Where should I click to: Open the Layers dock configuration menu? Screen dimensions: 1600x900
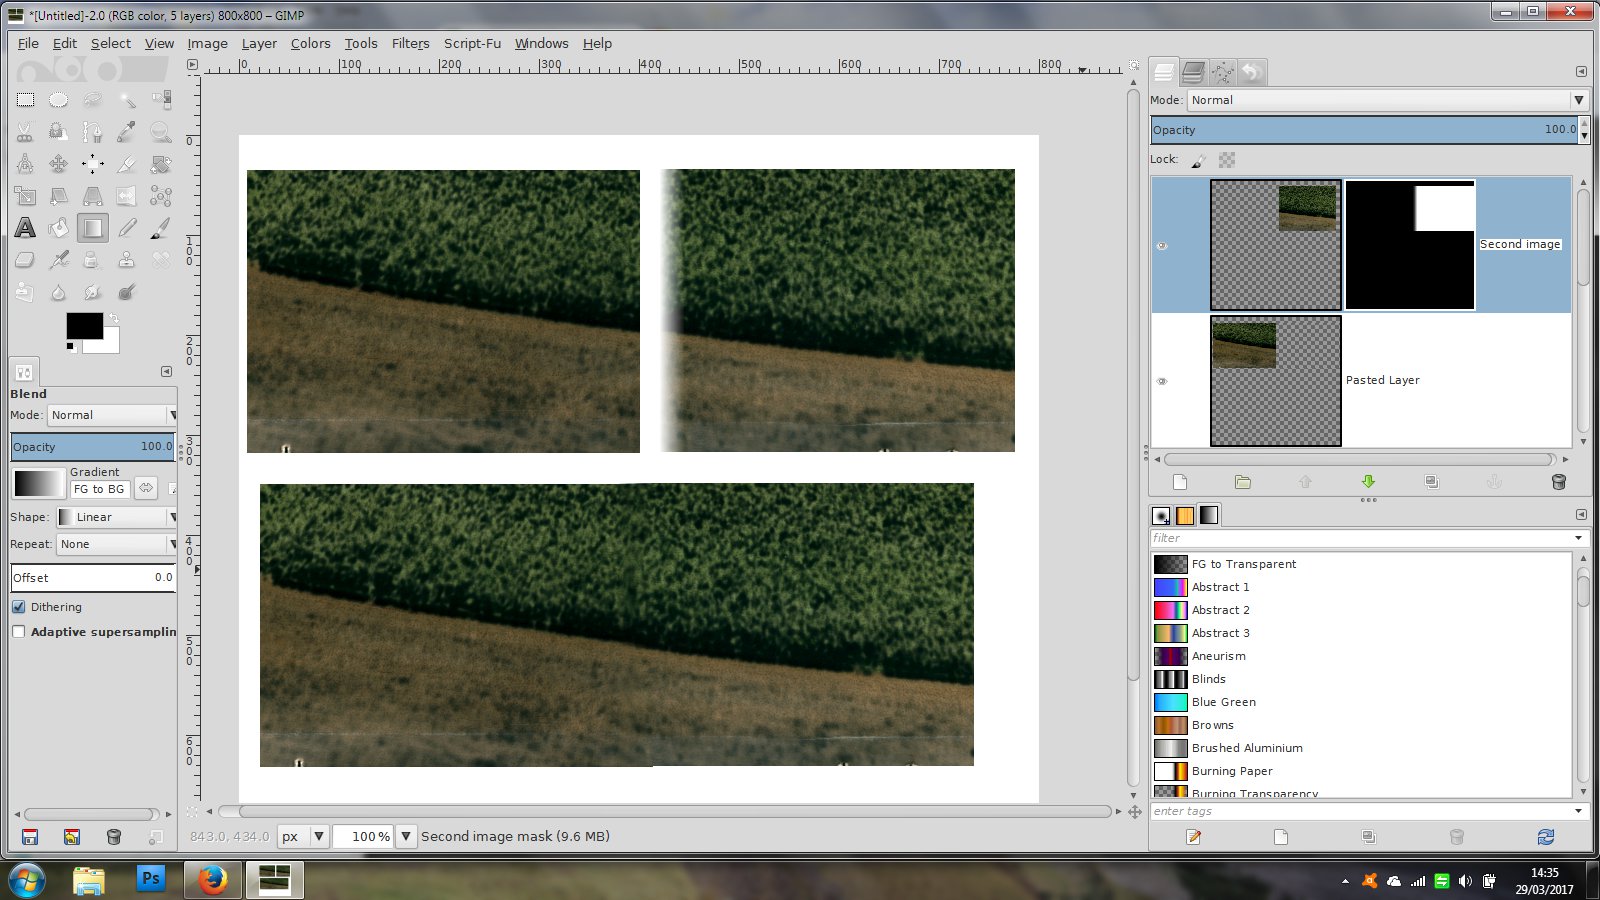(x=1581, y=72)
